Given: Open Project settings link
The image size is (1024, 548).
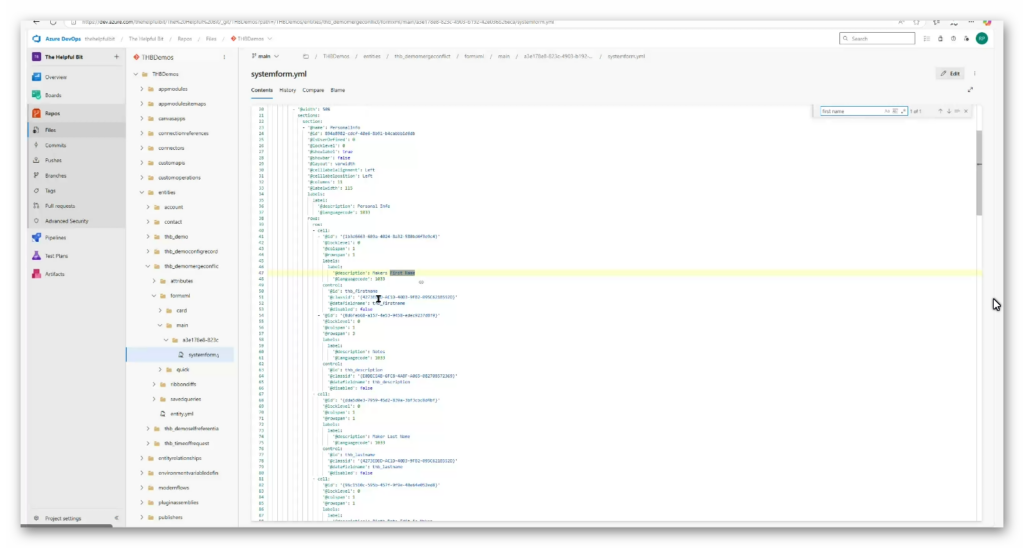Looking at the screenshot, I should (63, 518).
